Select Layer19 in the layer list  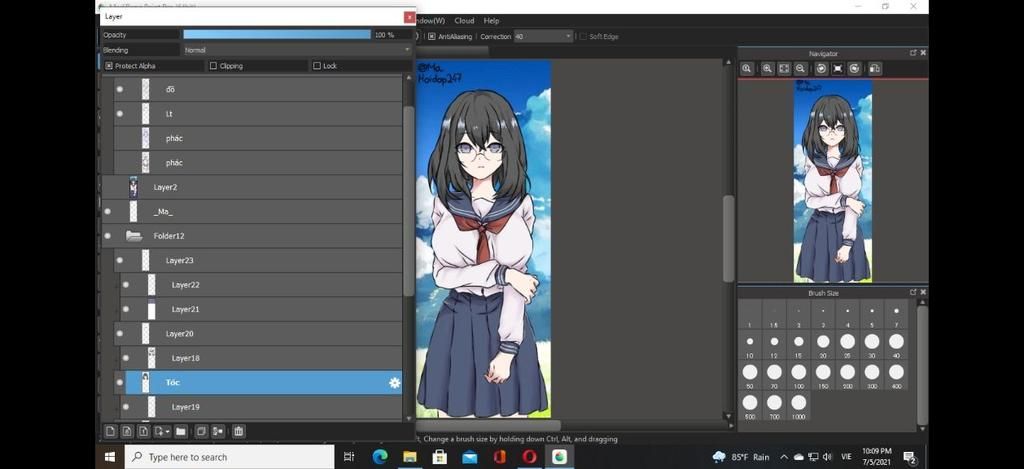point(261,407)
